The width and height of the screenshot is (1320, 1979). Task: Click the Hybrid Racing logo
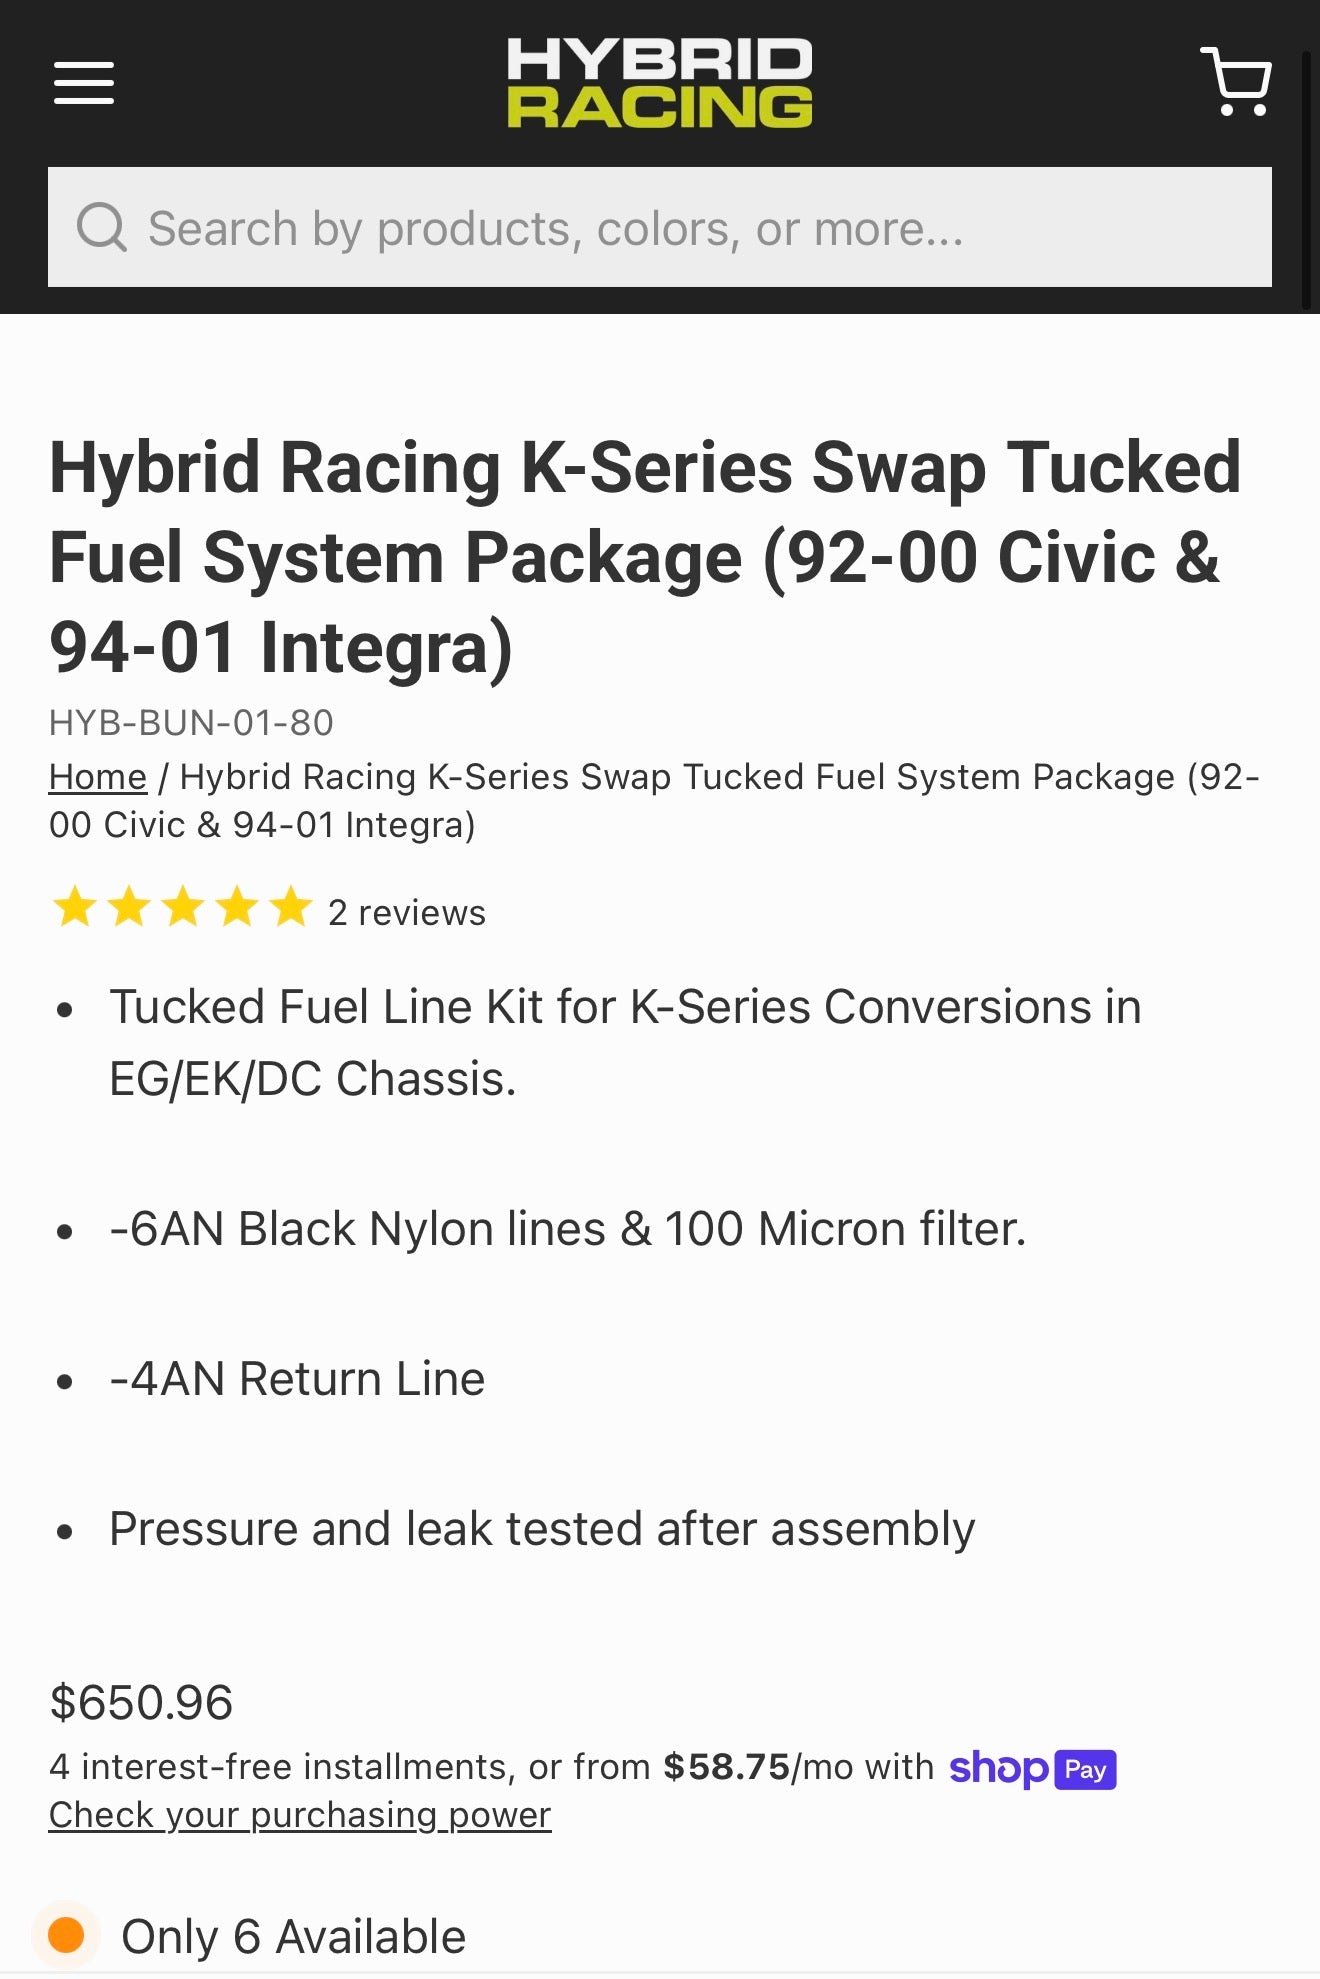660,82
